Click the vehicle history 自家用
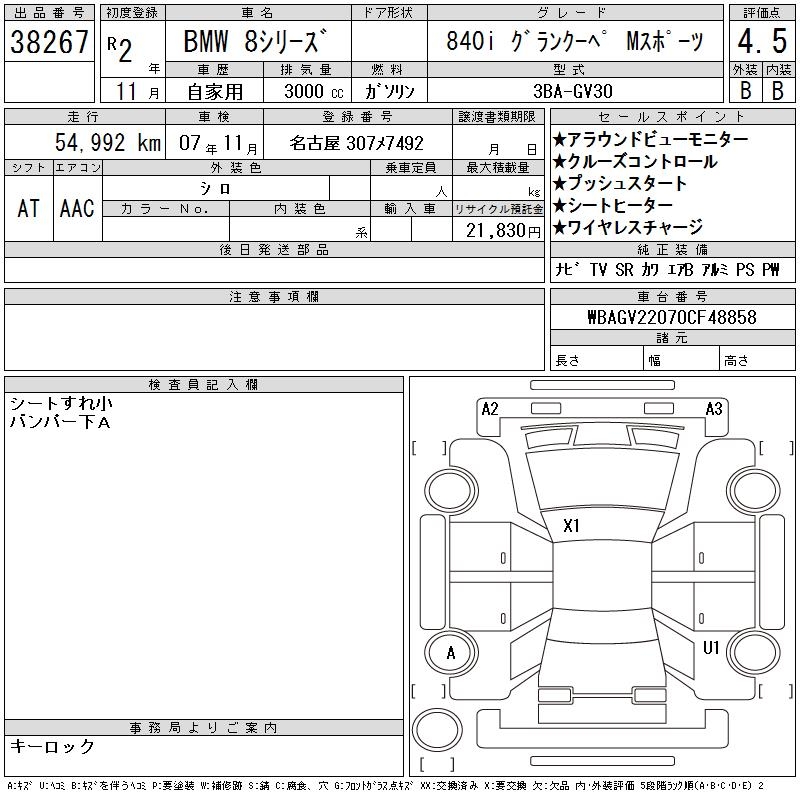The image size is (800, 800). 215,92
